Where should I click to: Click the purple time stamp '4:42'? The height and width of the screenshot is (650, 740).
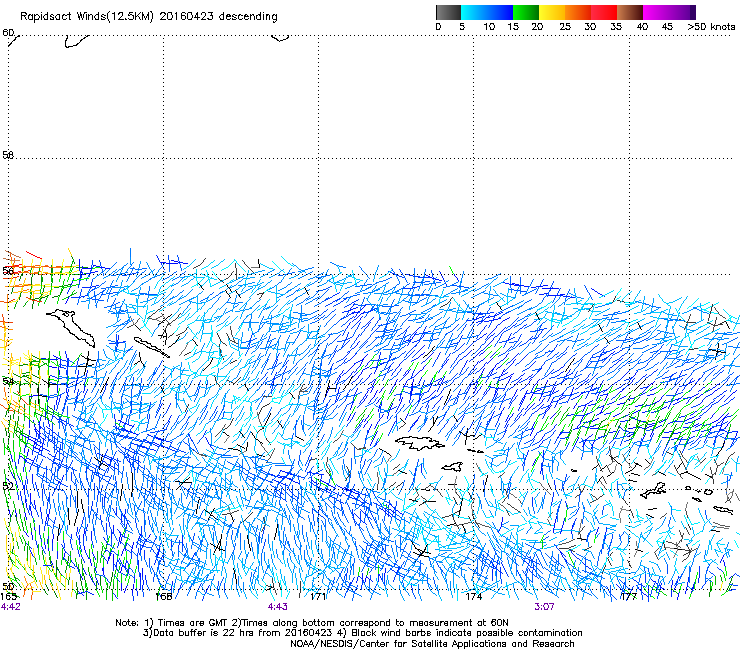click(x=11, y=607)
